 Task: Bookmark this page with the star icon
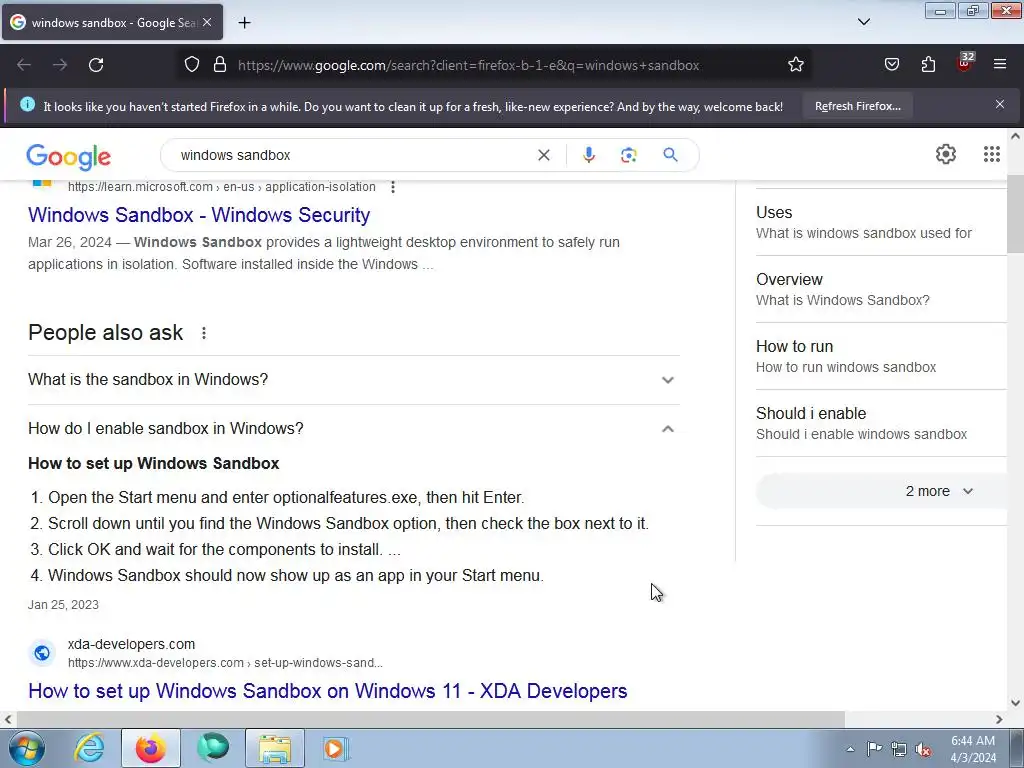(x=795, y=65)
